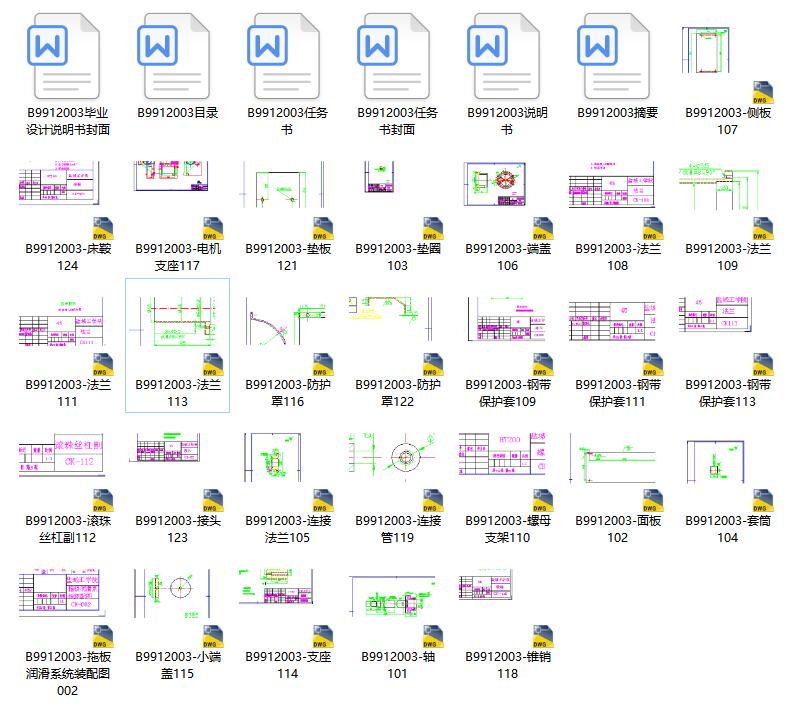The width and height of the screenshot is (789, 715).
Task: Click the label "B9912003-拖板润滑系统装配图002"
Action: pos(68,673)
